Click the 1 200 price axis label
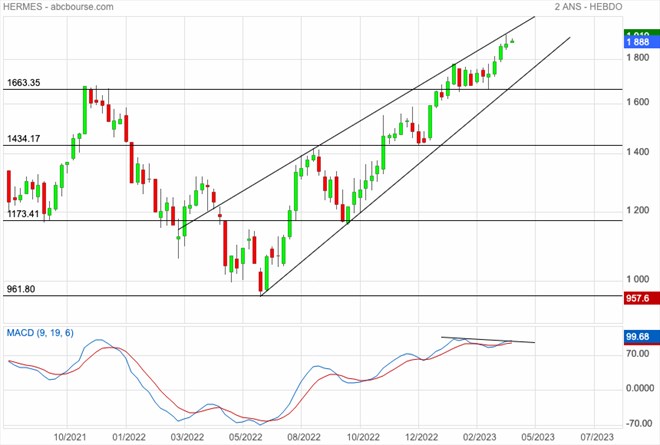The width and height of the screenshot is (660, 445). (638, 210)
